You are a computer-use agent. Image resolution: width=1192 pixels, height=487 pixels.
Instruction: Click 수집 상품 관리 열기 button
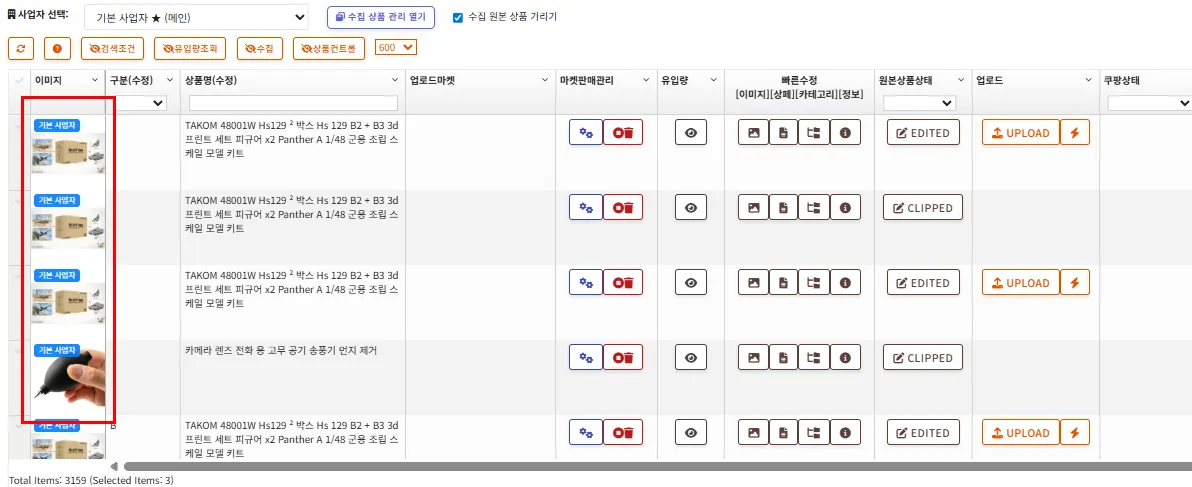point(381,17)
